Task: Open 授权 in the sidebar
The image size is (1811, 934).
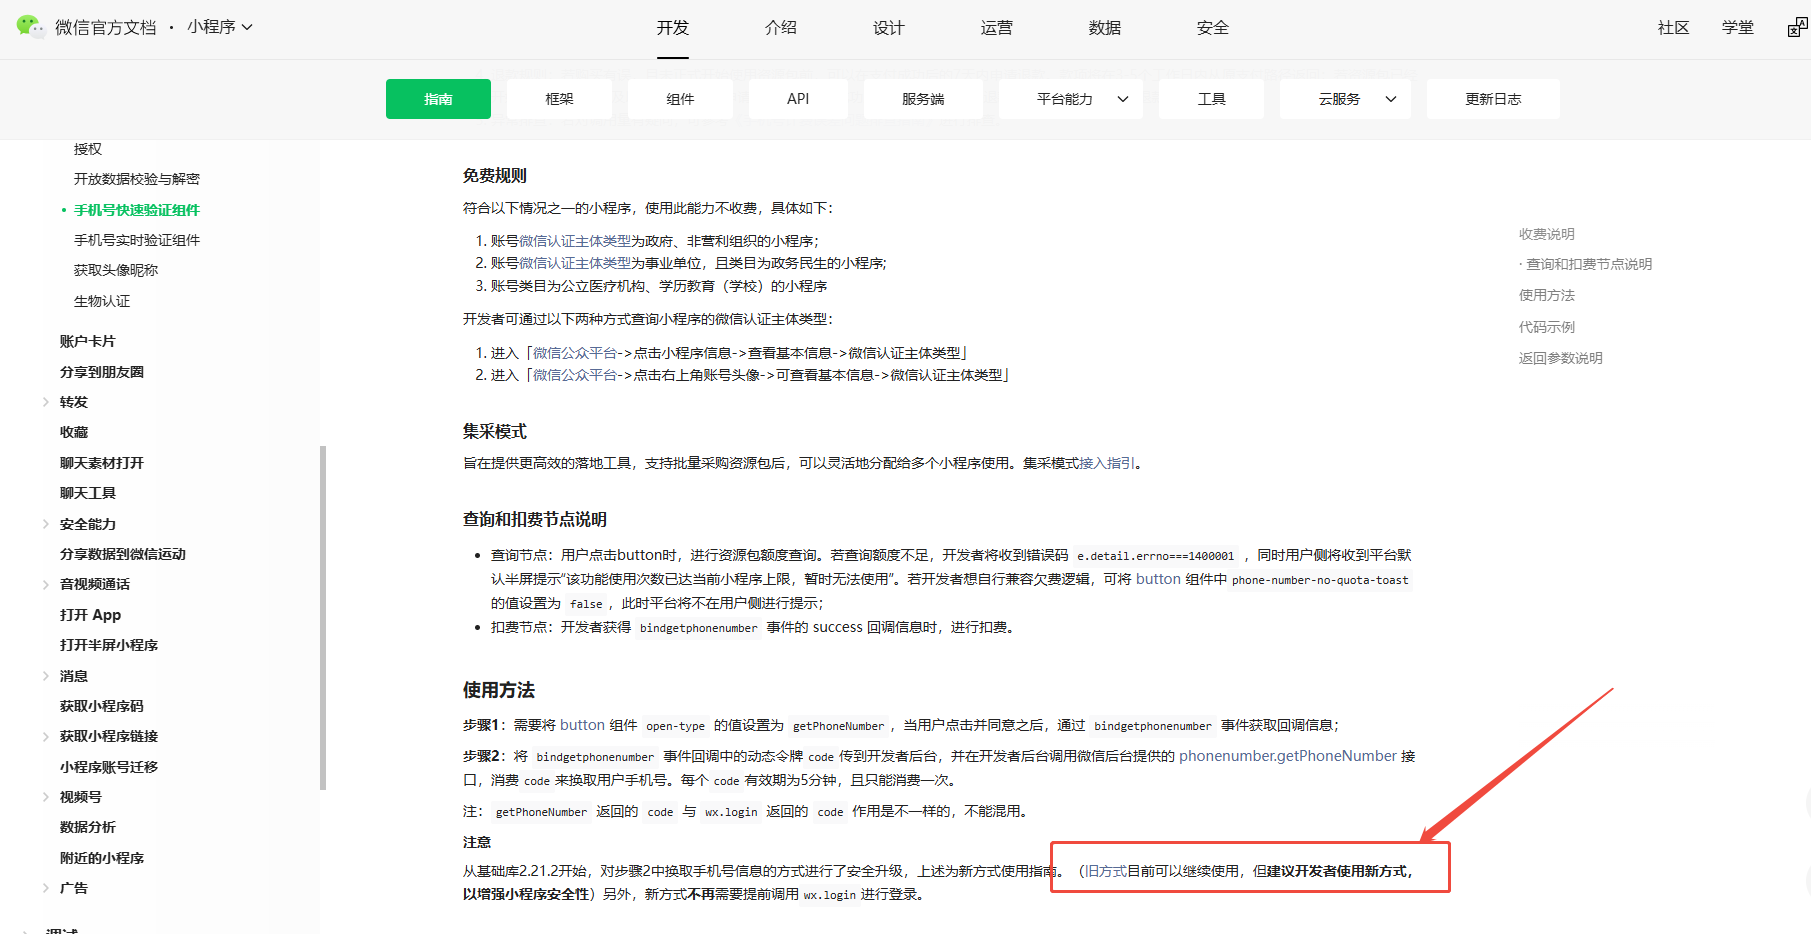Action: 88,149
